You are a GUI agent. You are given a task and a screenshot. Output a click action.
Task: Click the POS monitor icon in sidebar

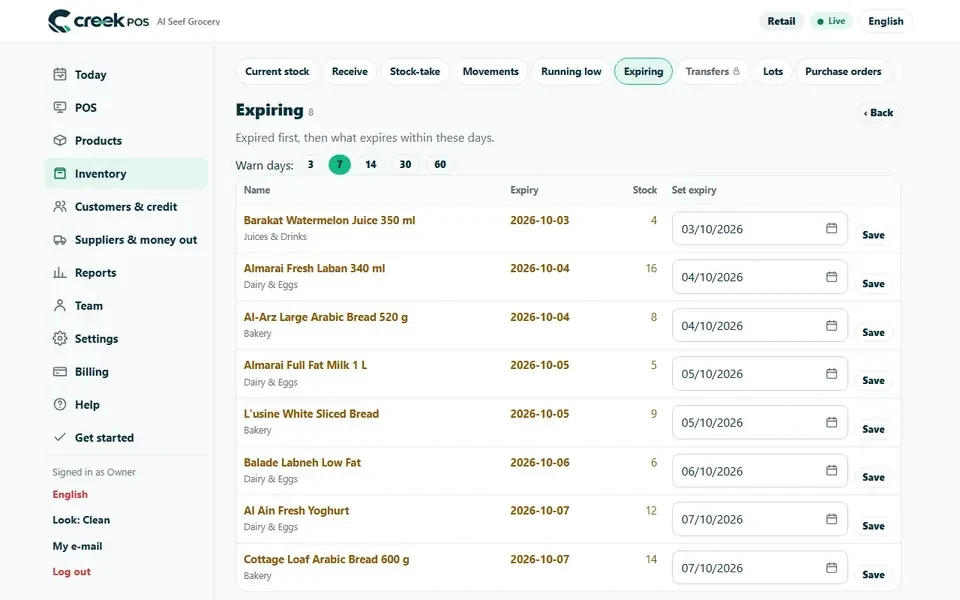pos(60,107)
